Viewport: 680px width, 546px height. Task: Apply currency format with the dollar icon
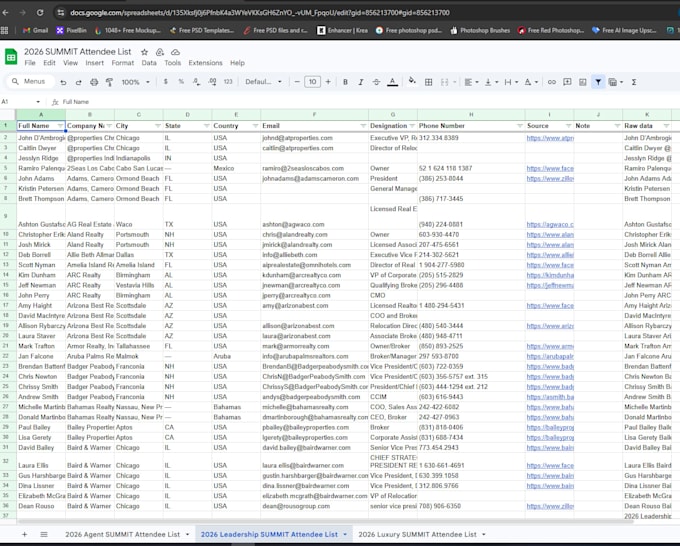(166, 82)
